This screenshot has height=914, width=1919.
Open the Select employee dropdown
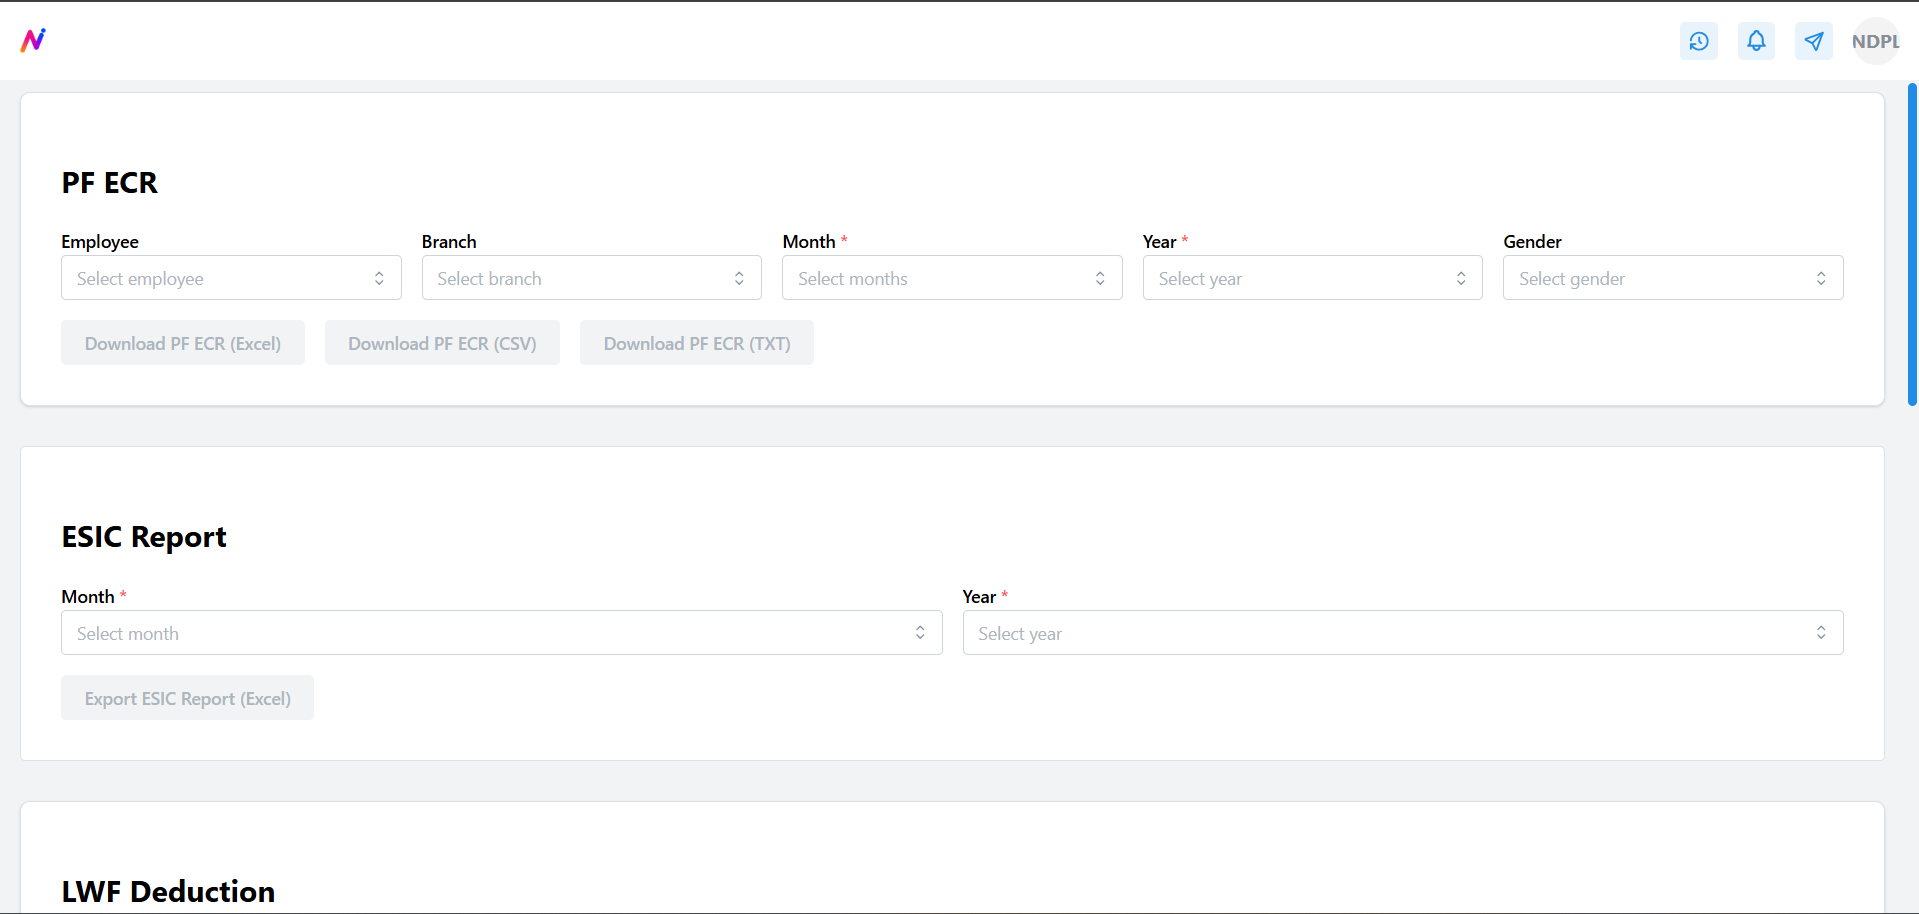(x=231, y=278)
